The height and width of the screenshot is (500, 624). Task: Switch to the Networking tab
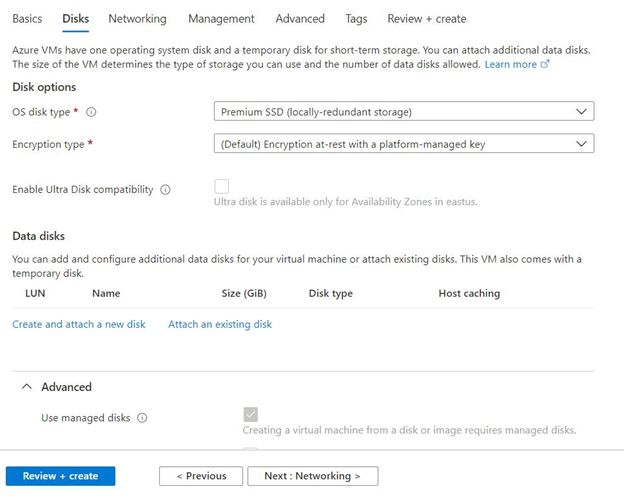137,19
